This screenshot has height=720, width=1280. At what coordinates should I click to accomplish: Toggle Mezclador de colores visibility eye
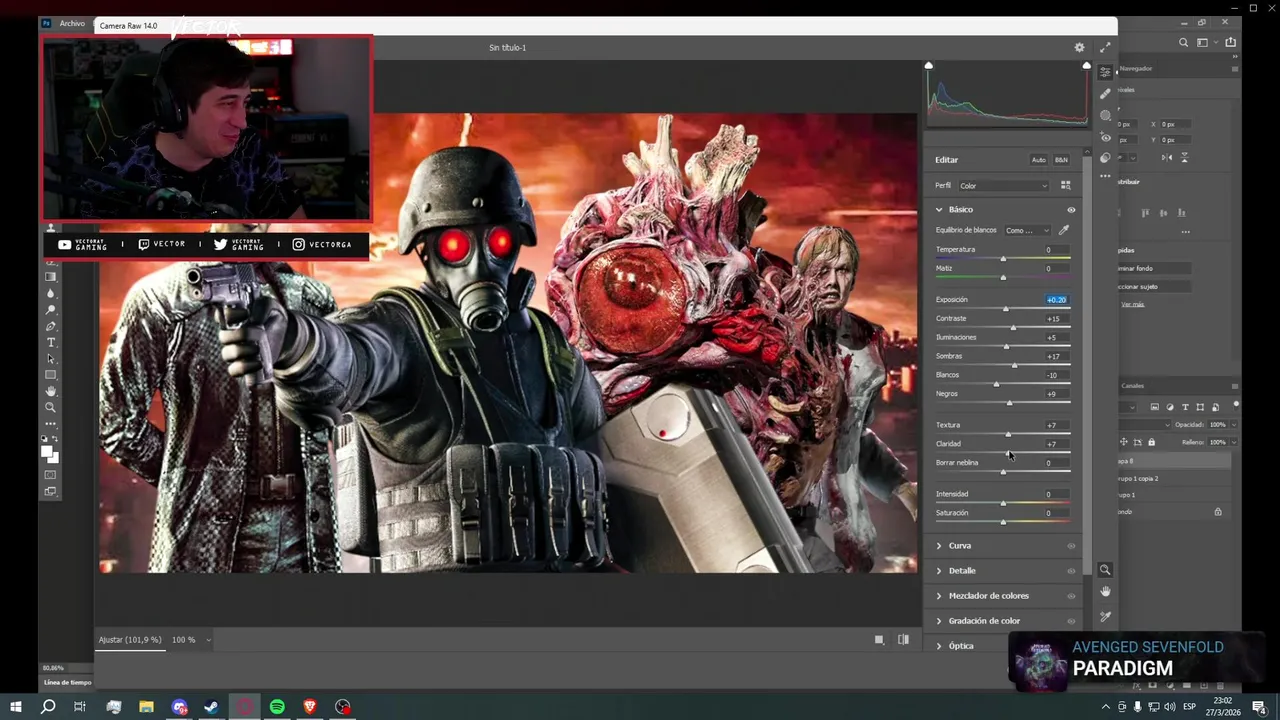[1071, 596]
